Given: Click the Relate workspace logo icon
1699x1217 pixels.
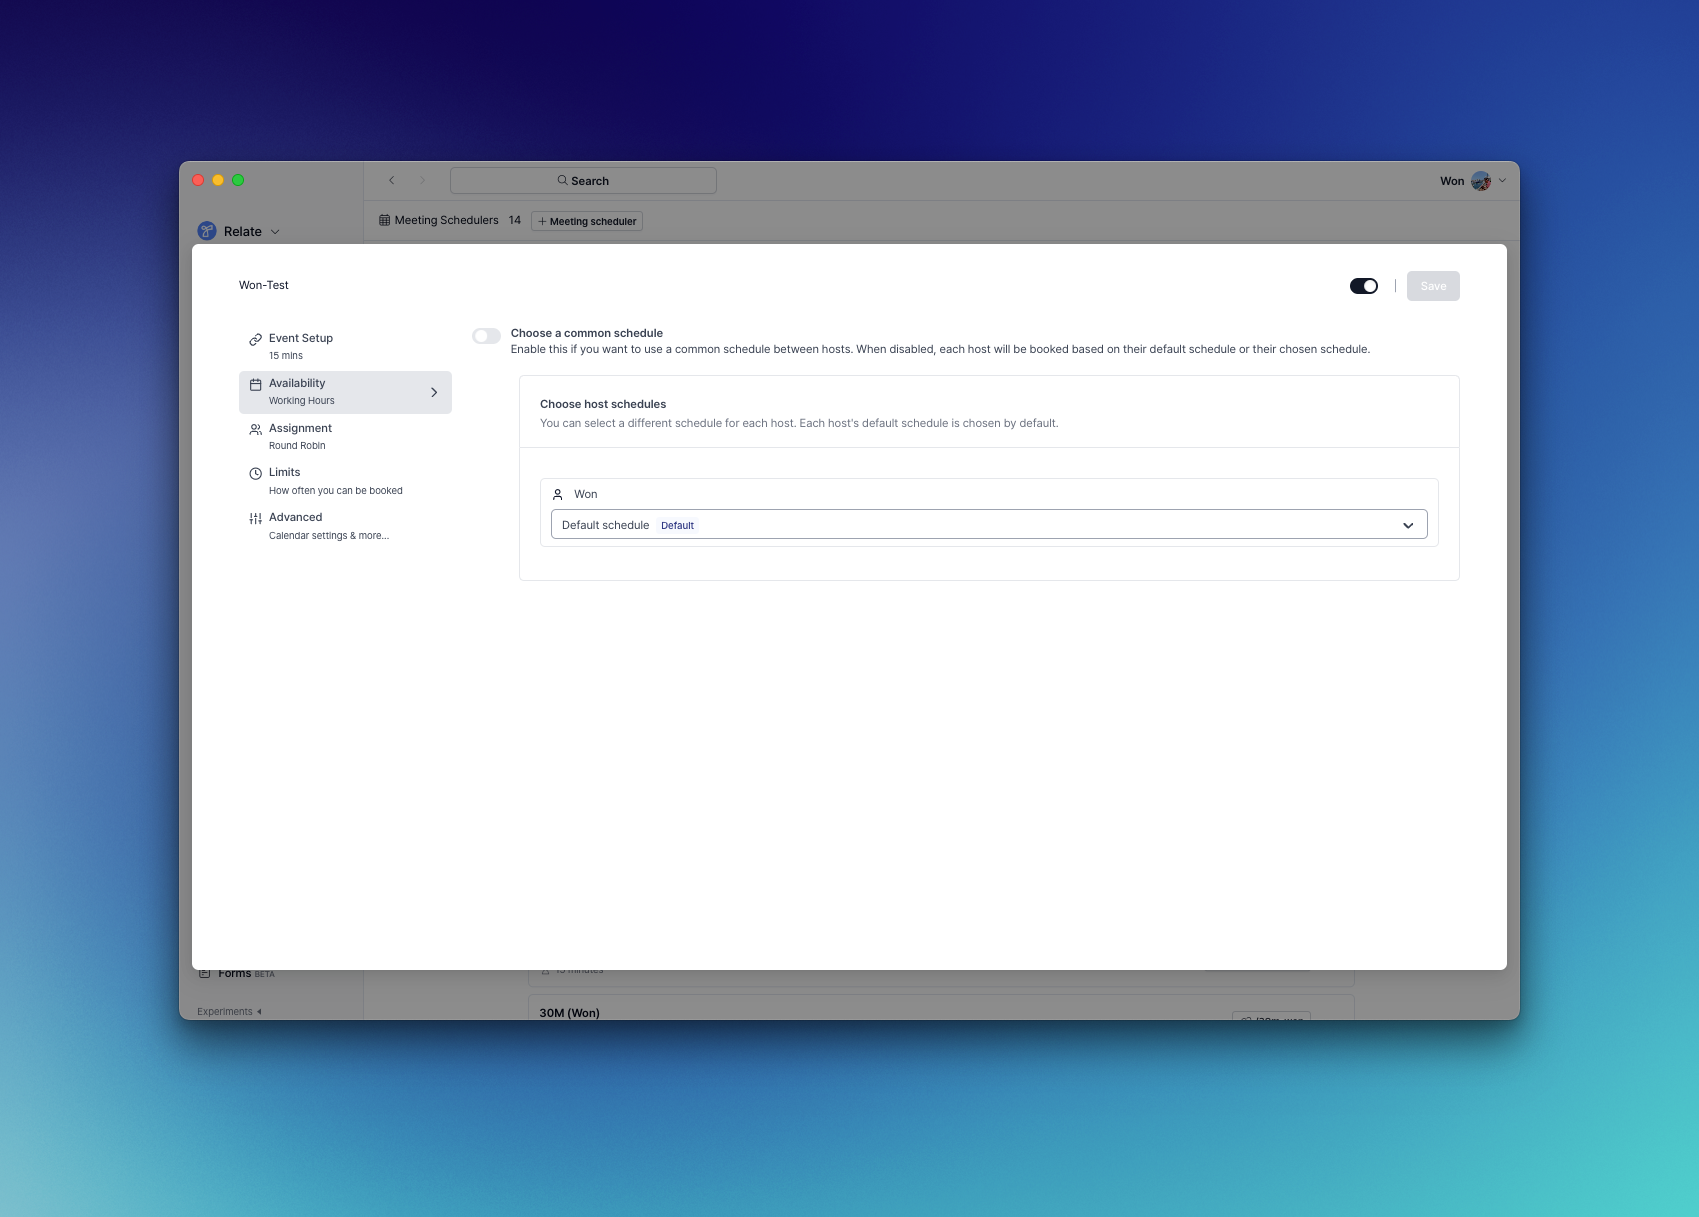Looking at the screenshot, I should pyautogui.click(x=207, y=230).
